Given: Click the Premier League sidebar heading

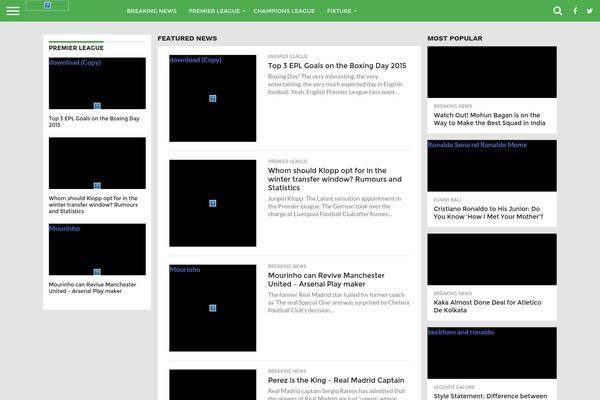Looking at the screenshot, I should pos(76,48).
